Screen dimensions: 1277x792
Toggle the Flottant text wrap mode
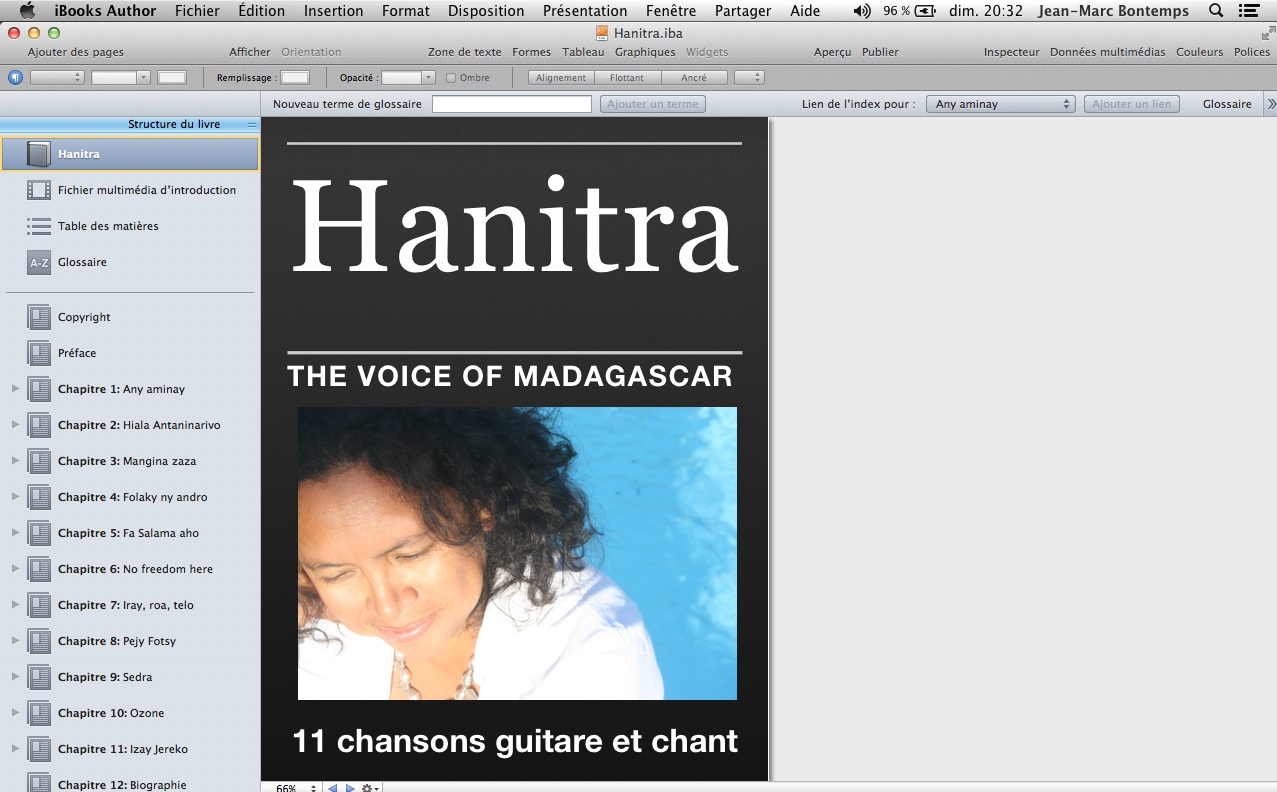(627, 77)
